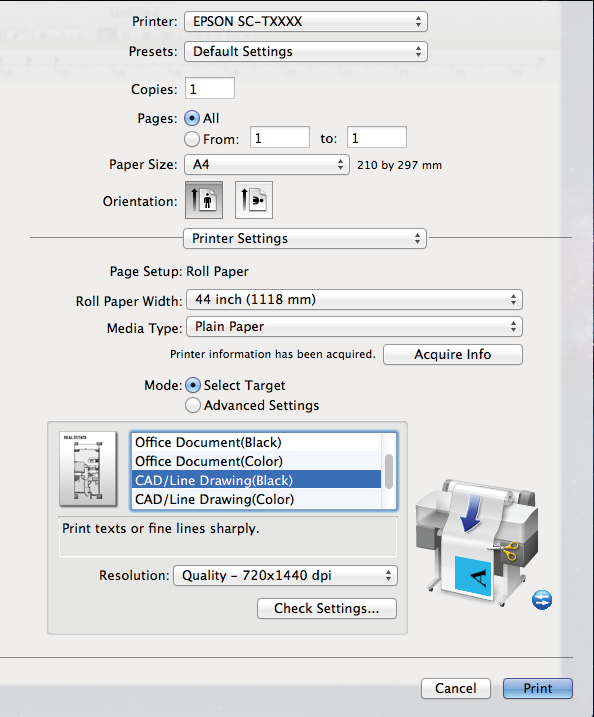594x717 pixels.
Task: Expand Roll Paper Width dropdown
Action: [354, 300]
